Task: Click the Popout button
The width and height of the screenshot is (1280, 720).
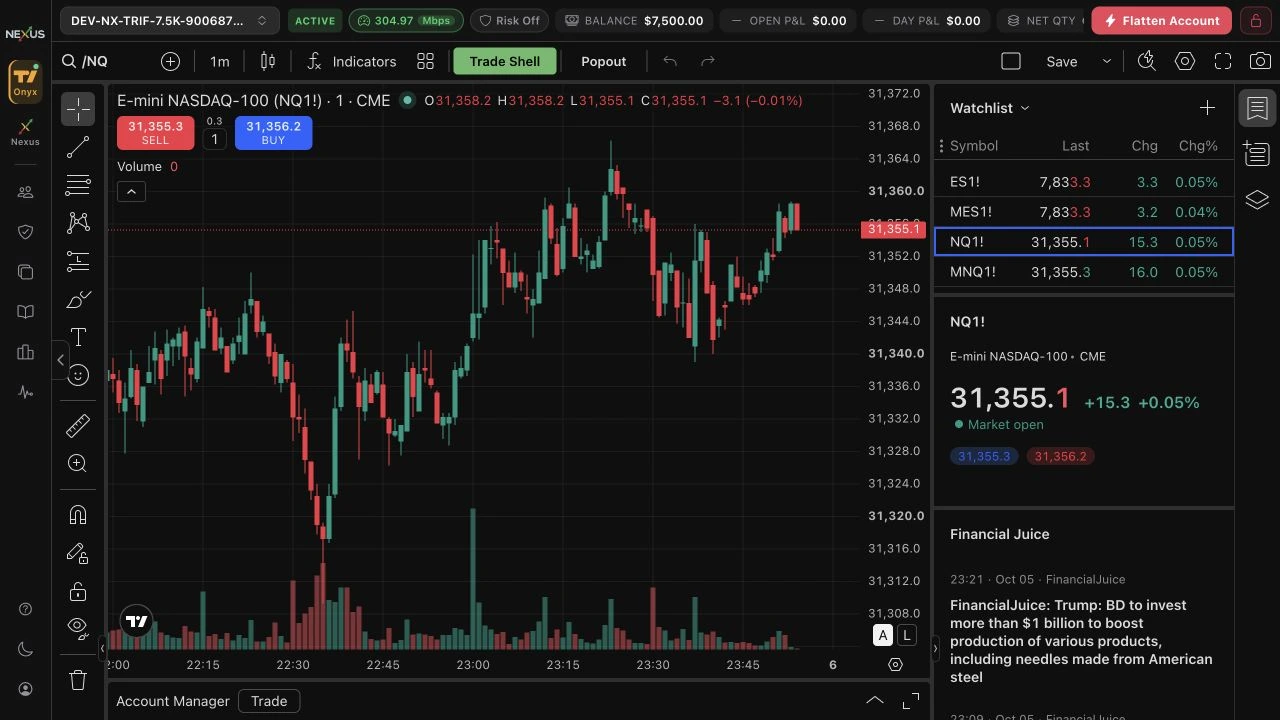Action: (604, 61)
